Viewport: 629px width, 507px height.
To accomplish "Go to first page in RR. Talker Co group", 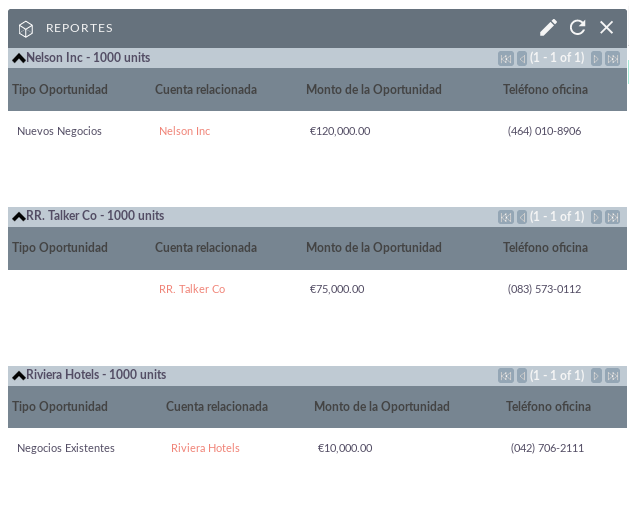I will pyautogui.click(x=505, y=217).
